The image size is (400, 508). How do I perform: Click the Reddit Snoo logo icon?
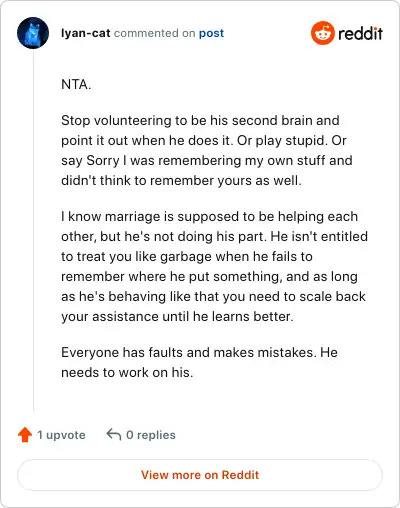point(322,33)
